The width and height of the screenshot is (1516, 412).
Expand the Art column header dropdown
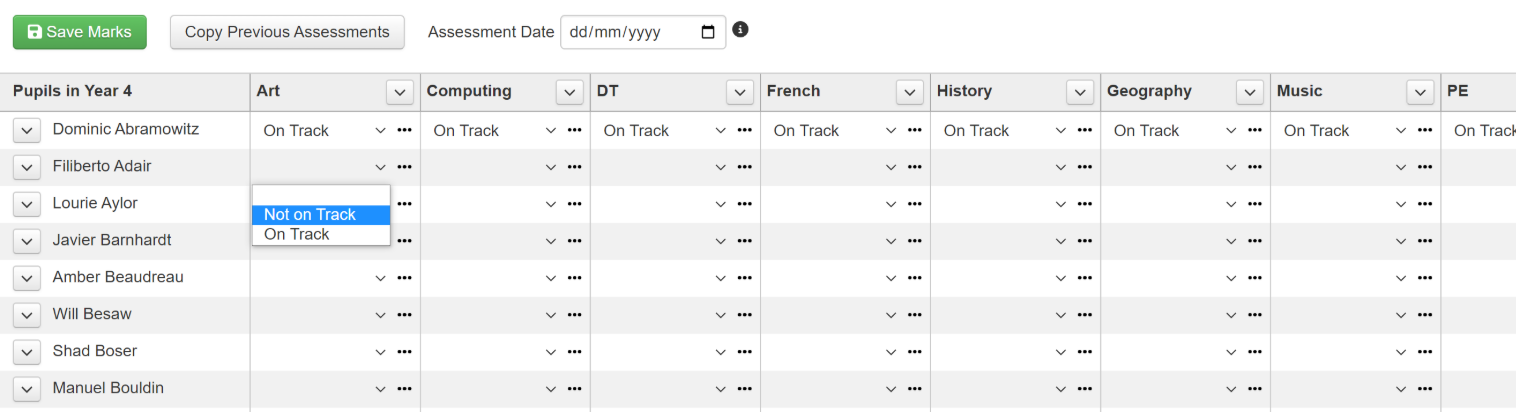click(400, 92)
